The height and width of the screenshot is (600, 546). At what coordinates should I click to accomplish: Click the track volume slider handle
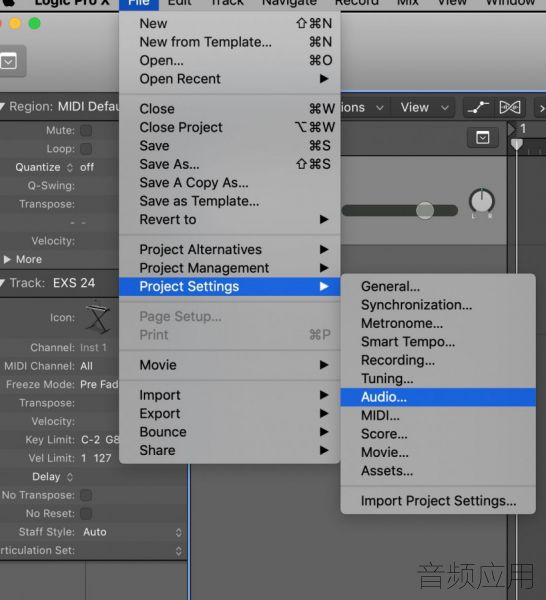(x=425, y=210)
